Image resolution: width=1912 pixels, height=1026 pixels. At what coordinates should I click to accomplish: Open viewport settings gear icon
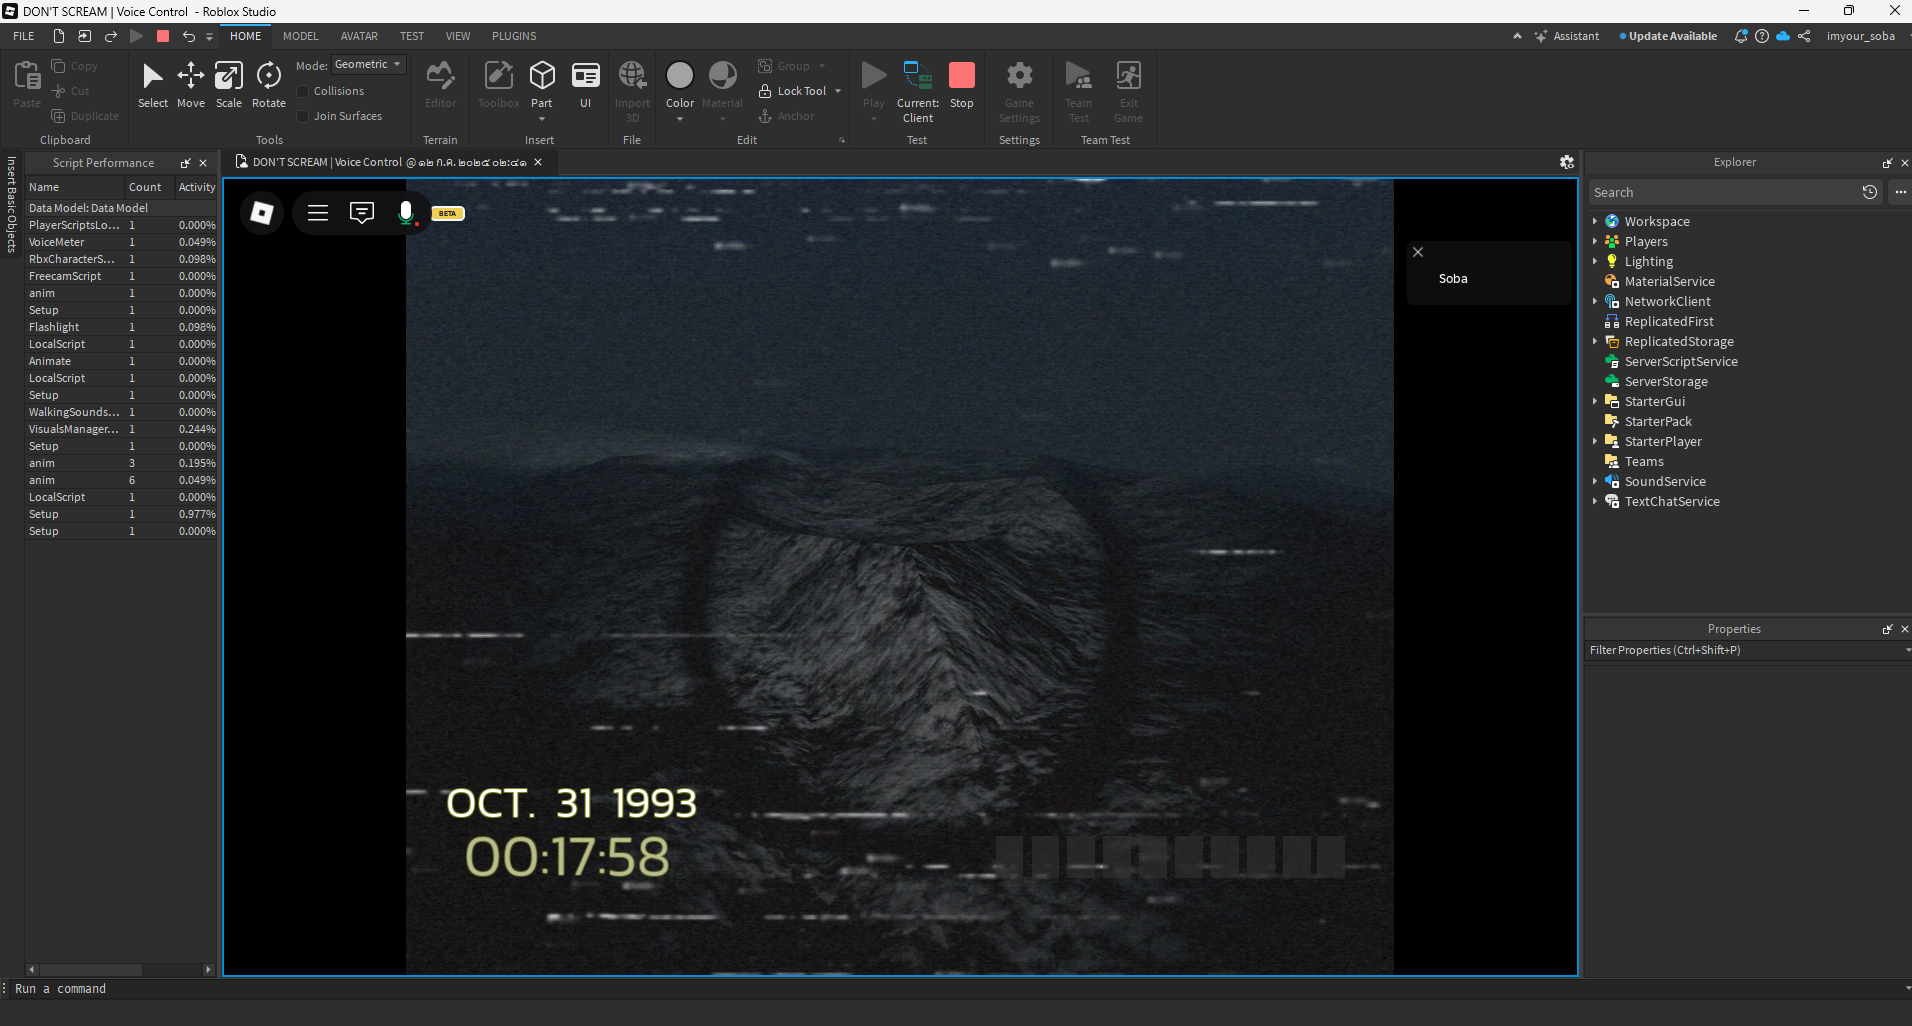point(1567,162)
